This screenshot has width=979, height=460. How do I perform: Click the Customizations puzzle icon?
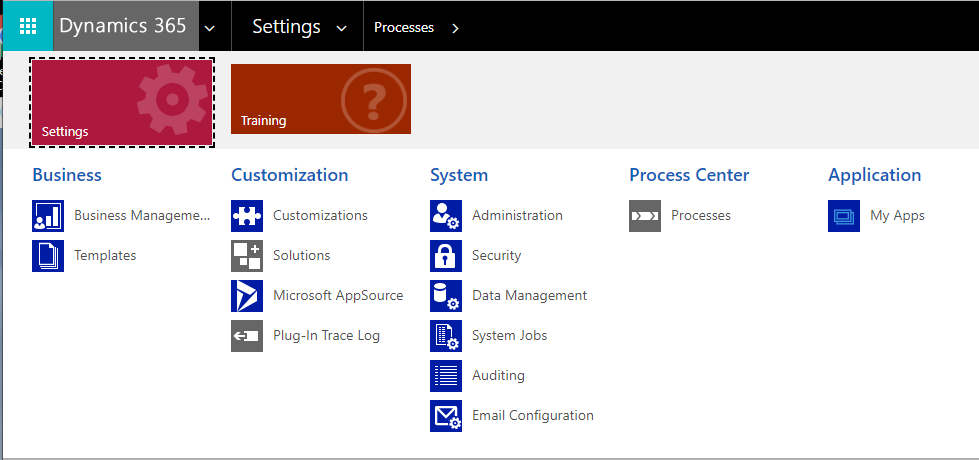point(247,216)
